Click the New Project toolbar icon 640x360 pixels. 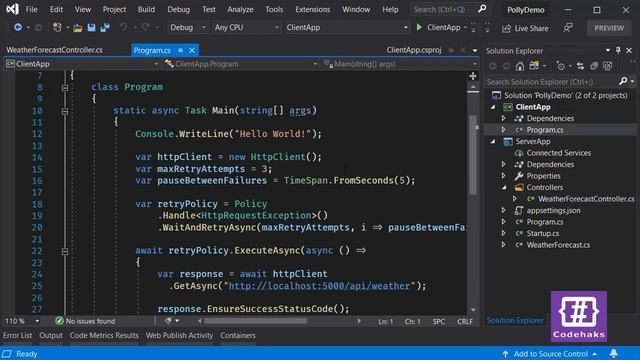point(57,27)
